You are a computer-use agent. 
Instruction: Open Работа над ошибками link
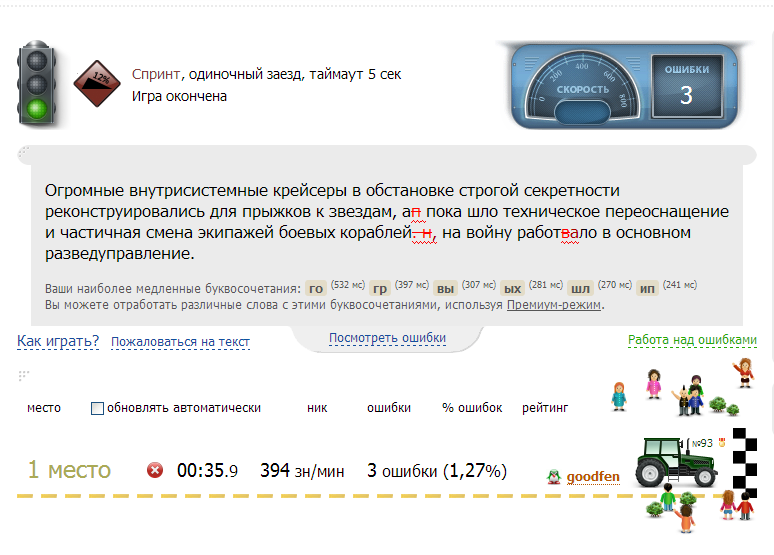tap(692, 340)
